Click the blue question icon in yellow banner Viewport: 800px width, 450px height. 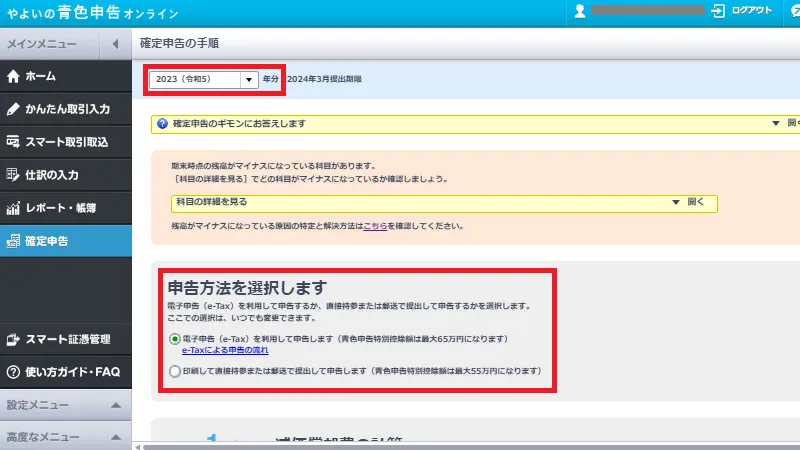[x=162, y=123]
